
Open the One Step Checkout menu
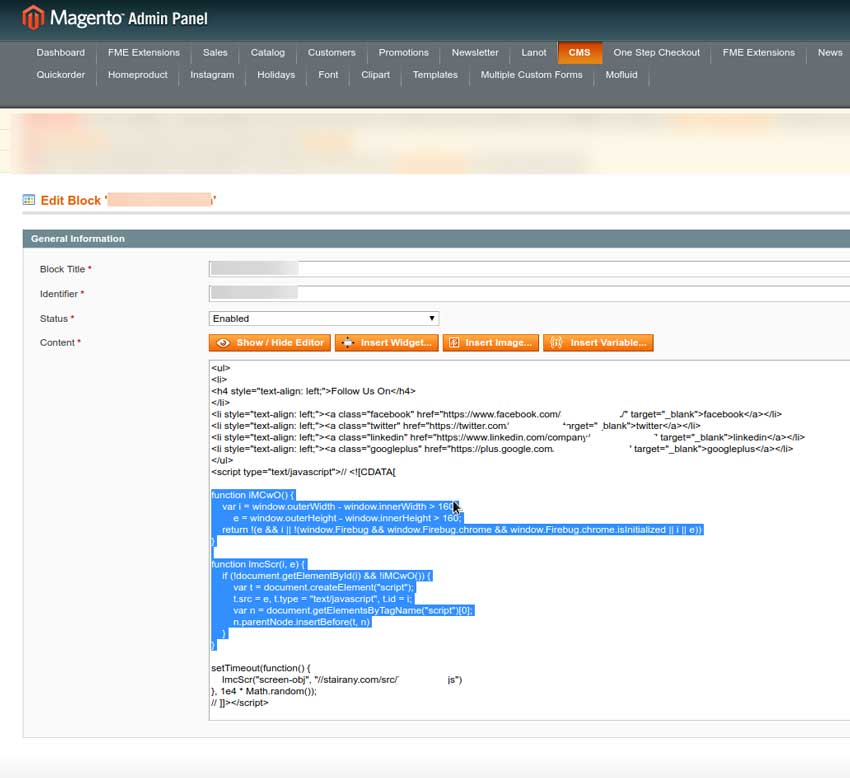coord(656,52)
